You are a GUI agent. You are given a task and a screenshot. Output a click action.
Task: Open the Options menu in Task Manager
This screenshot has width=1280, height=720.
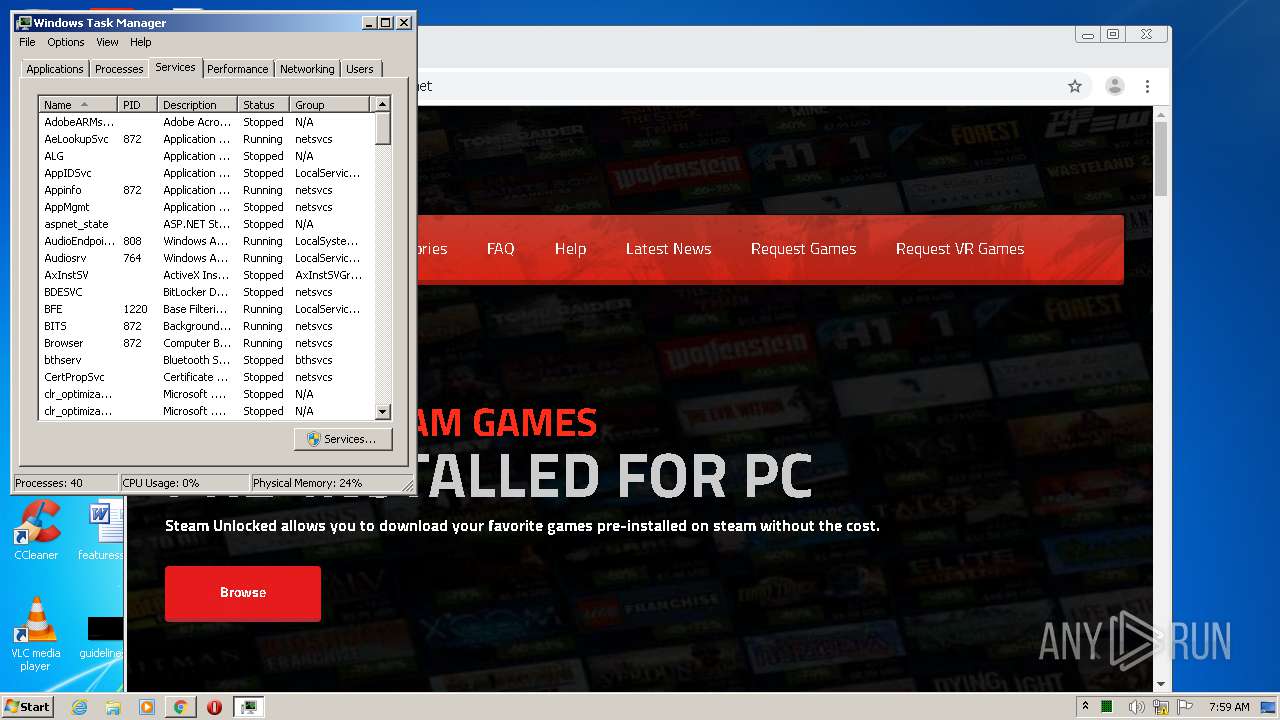[66, 42]
